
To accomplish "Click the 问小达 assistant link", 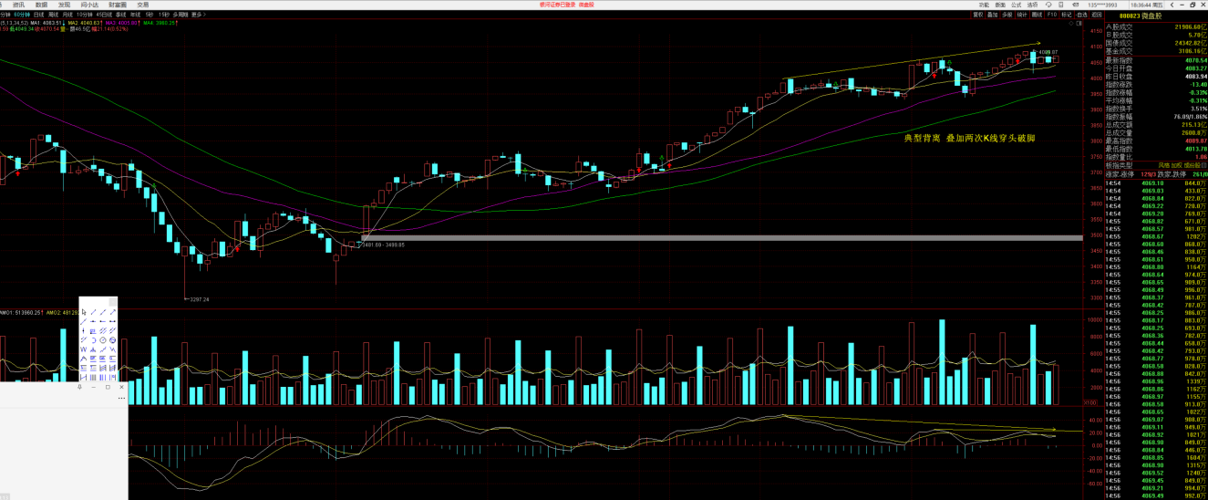I will pos(89,5).
